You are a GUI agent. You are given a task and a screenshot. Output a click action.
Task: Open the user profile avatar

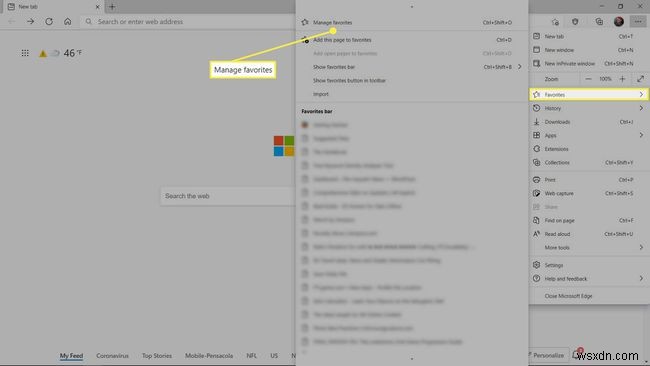click(x=619, y=22)
